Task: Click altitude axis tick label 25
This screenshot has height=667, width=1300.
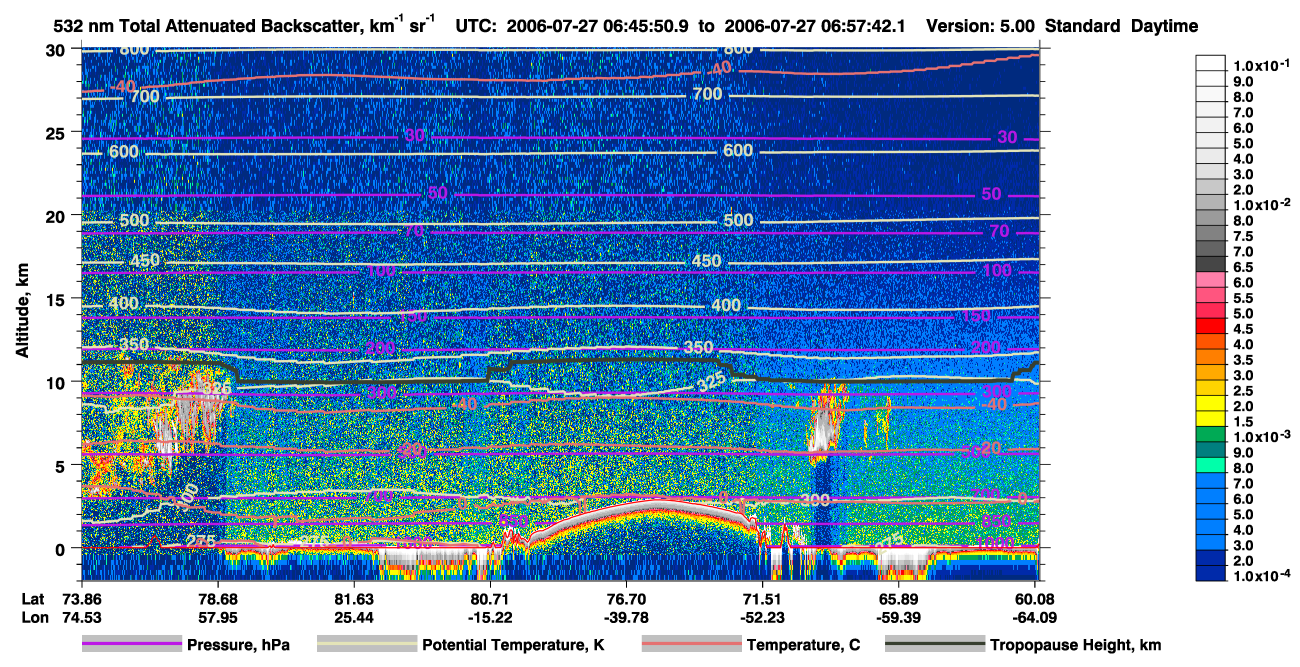Action: point(57,132)
